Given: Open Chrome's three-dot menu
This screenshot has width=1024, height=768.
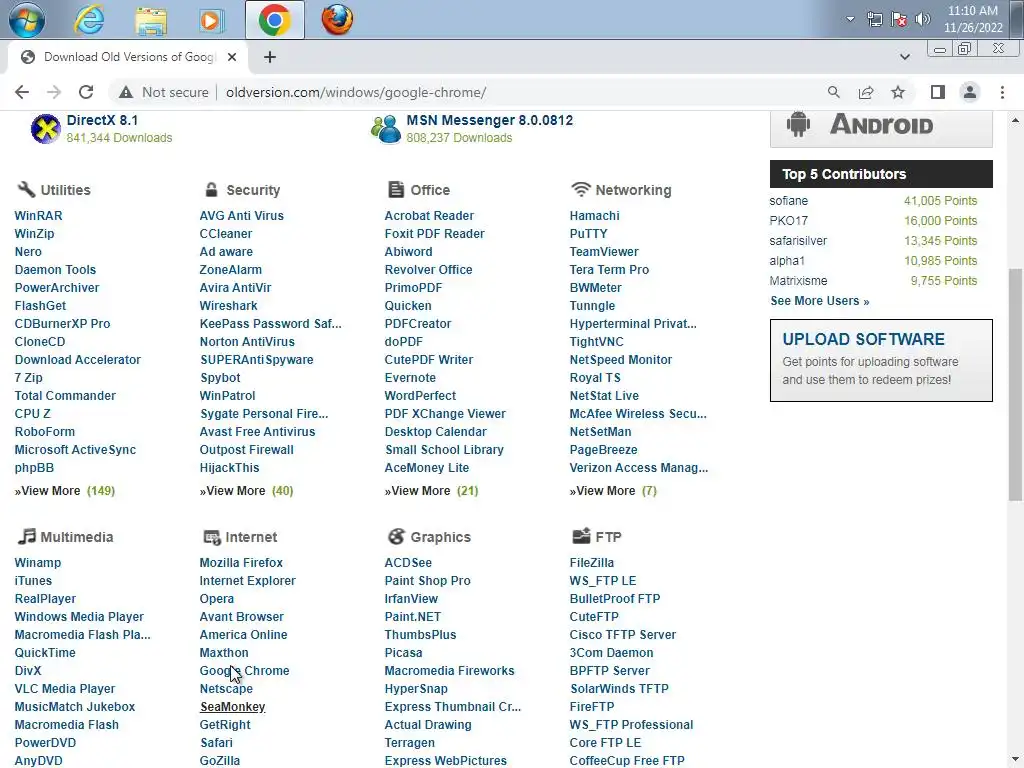Looking at the screenshot, I should (1002, 92).
